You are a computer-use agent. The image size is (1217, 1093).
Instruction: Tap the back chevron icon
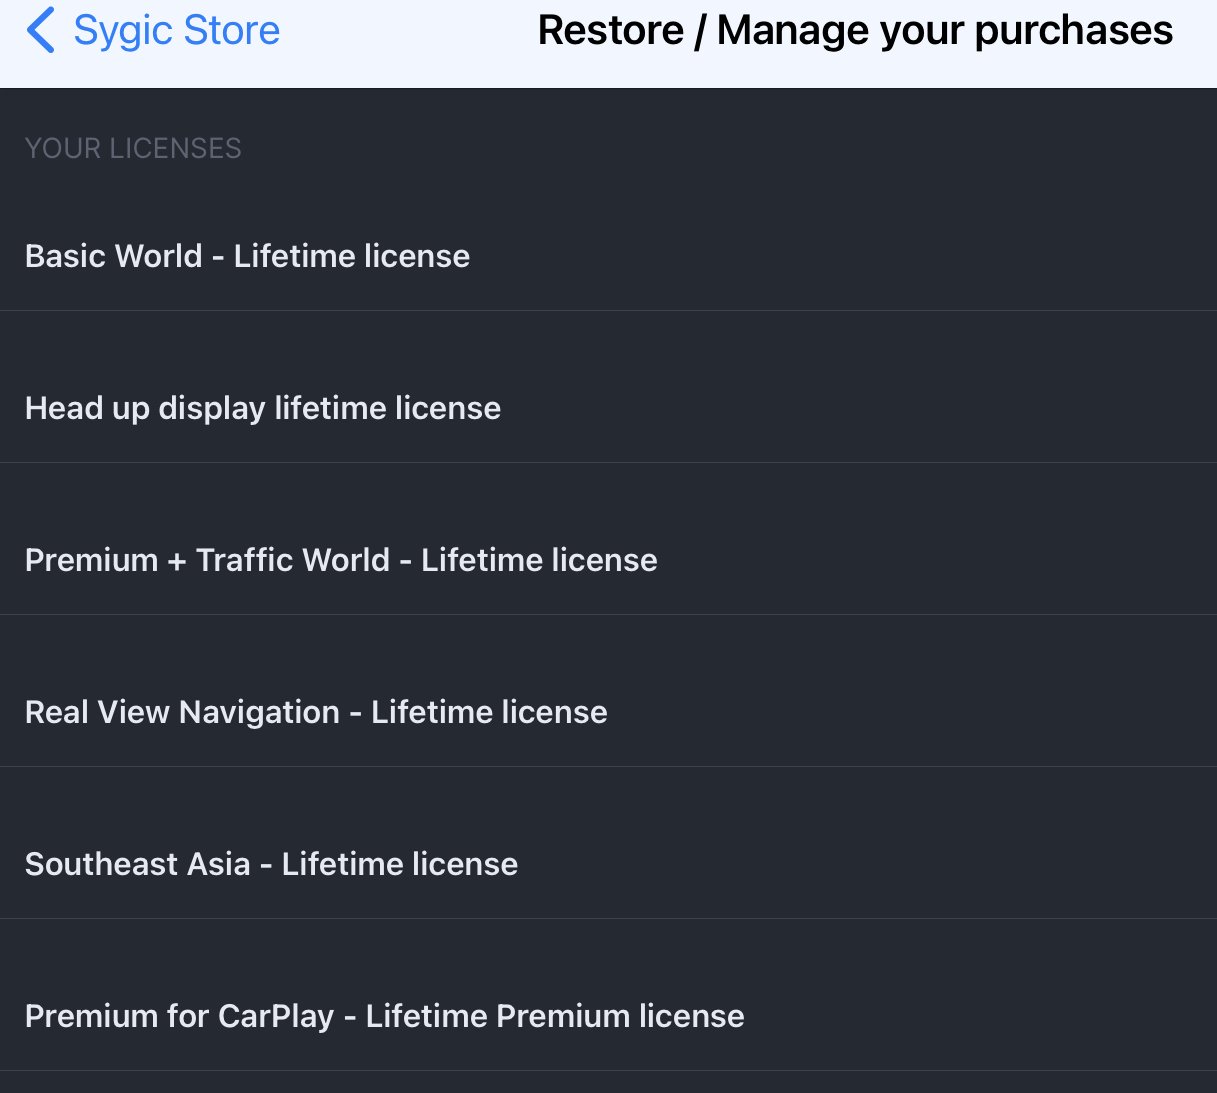point(40,30)
